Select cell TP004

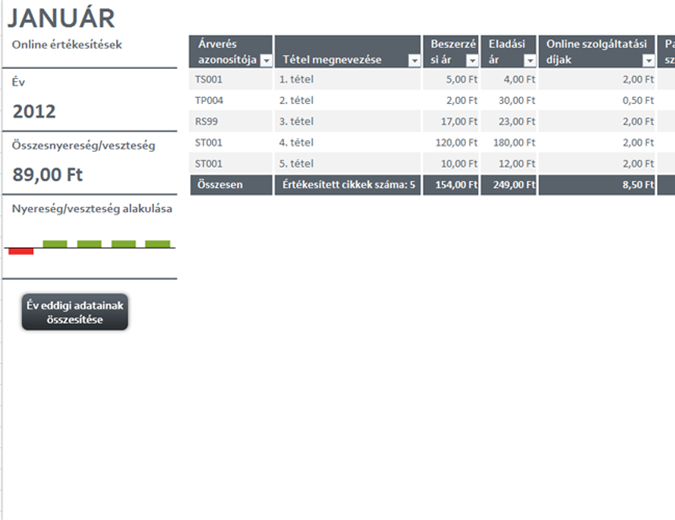[x=231, y=101]
